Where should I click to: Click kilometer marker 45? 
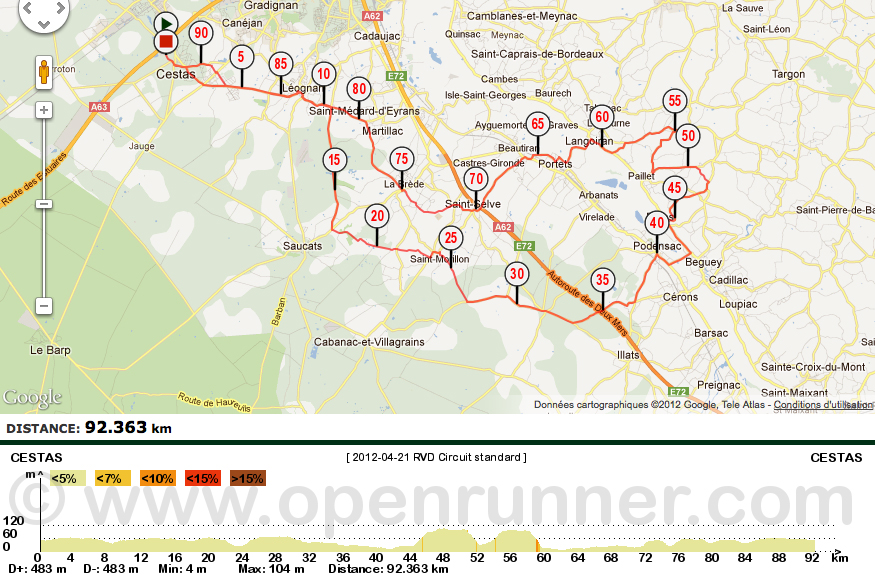click(675, 188)
